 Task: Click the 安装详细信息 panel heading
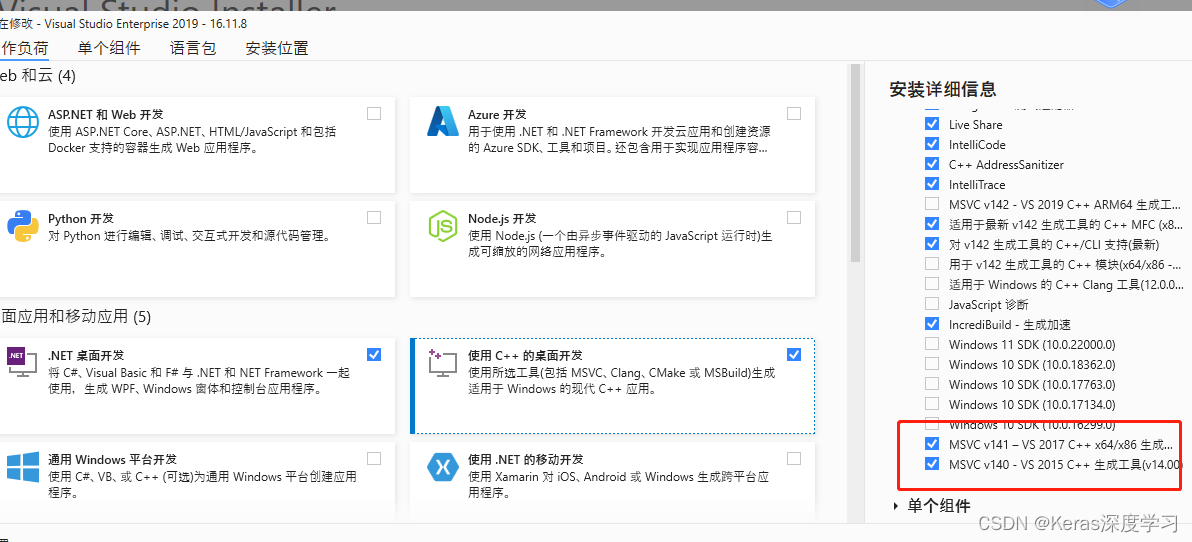click(x=943, y=90)
